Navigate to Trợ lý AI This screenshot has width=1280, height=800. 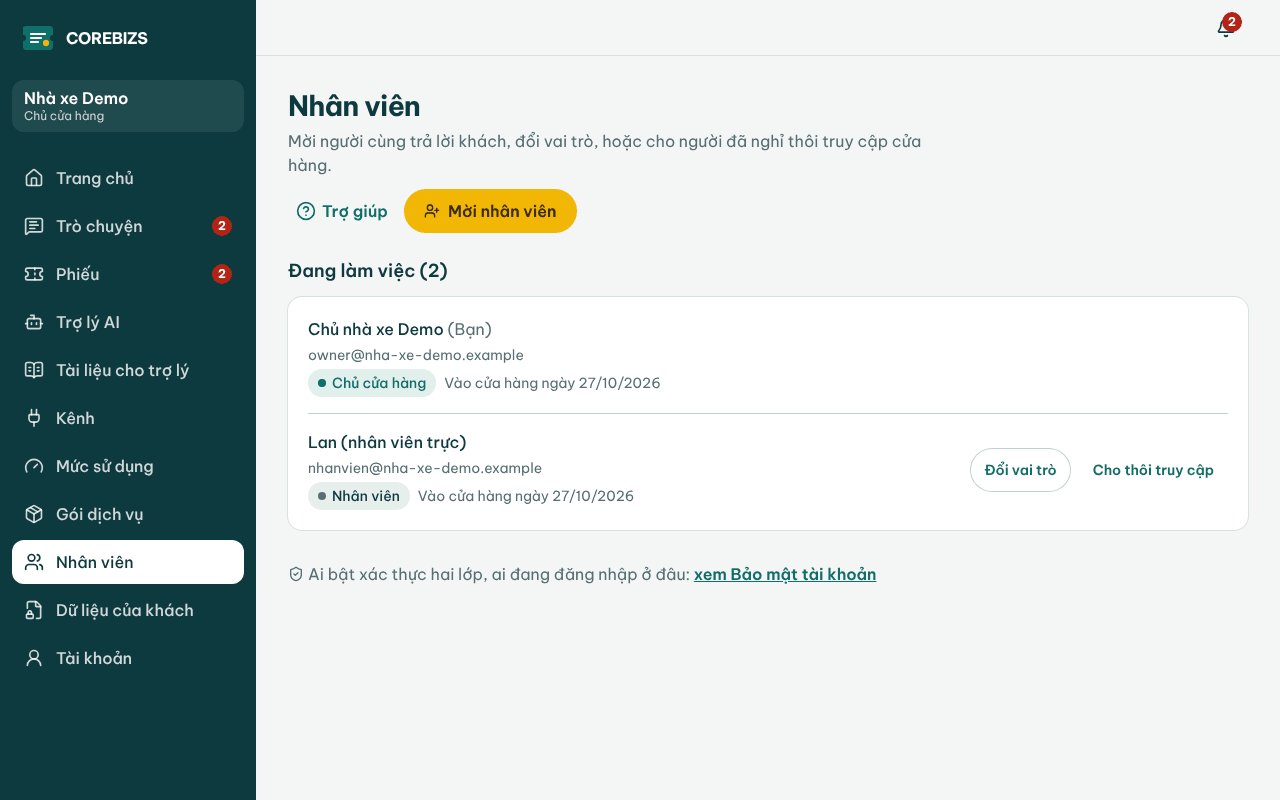coord(128,322)
